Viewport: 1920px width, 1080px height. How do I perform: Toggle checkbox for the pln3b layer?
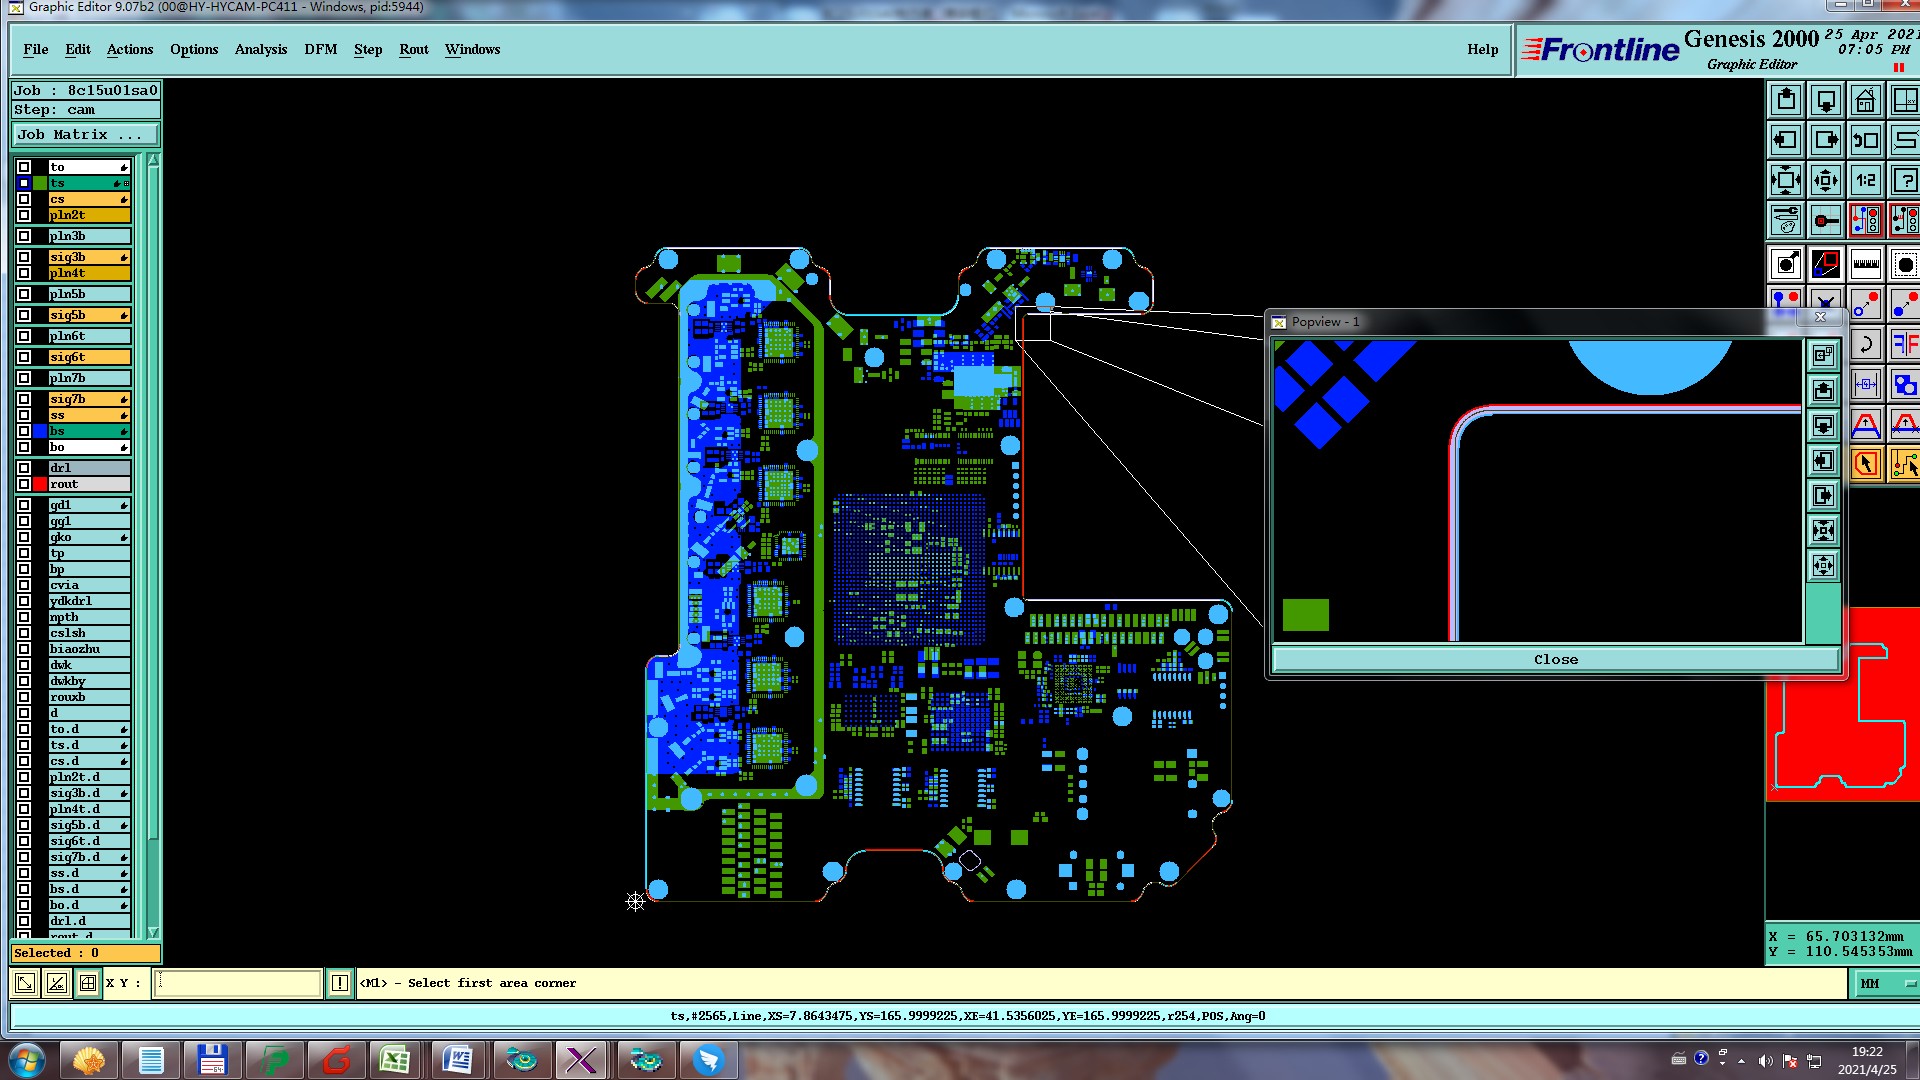[x=24, y=236]
